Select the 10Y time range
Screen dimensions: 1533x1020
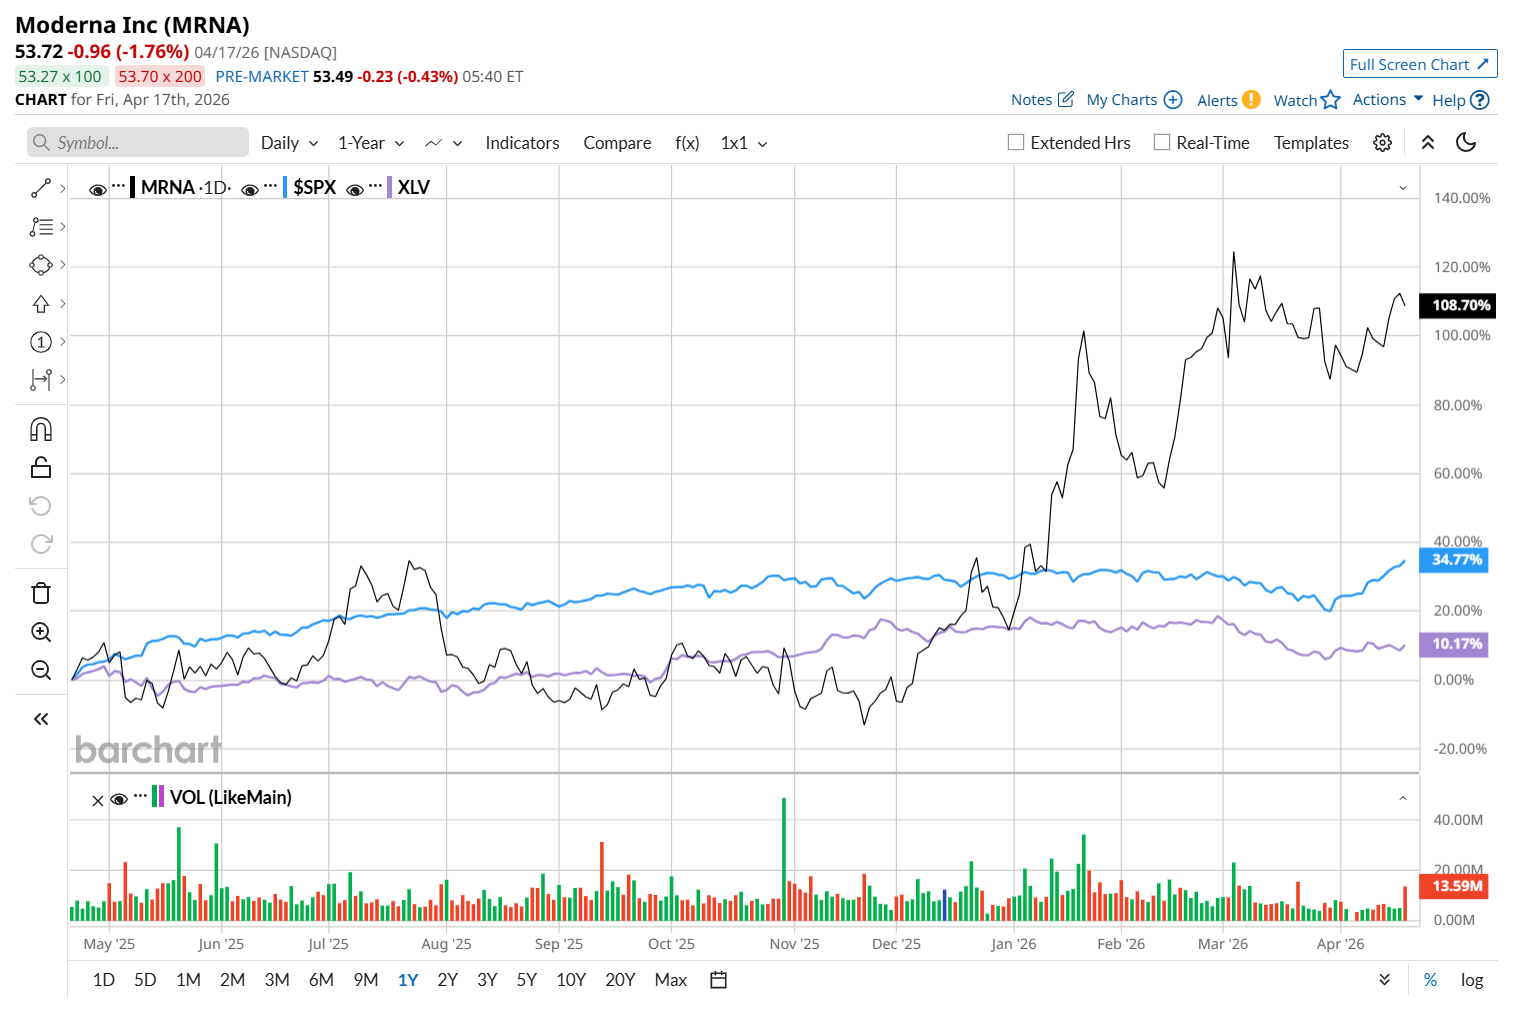click(x=571, y=980)
